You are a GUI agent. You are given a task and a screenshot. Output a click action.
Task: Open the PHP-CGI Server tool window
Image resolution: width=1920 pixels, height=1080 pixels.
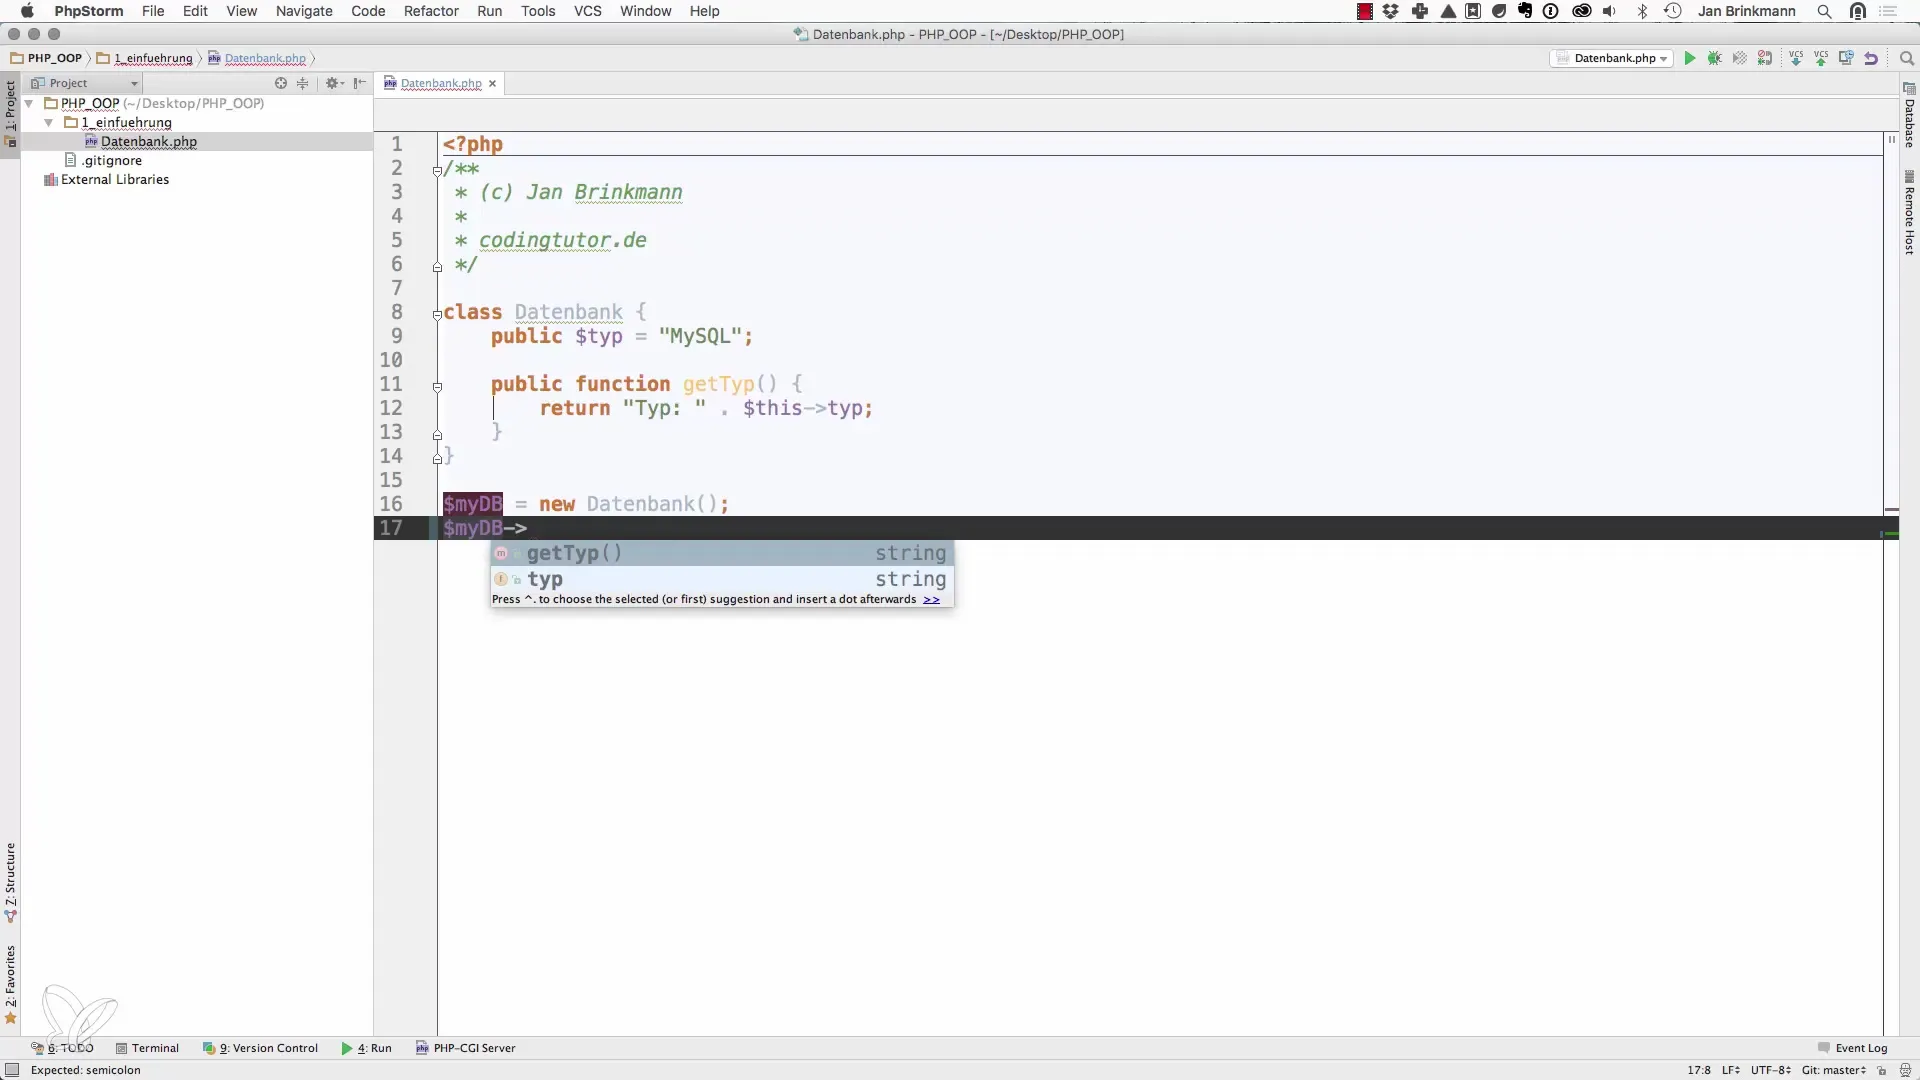(x=466, y=1048)
